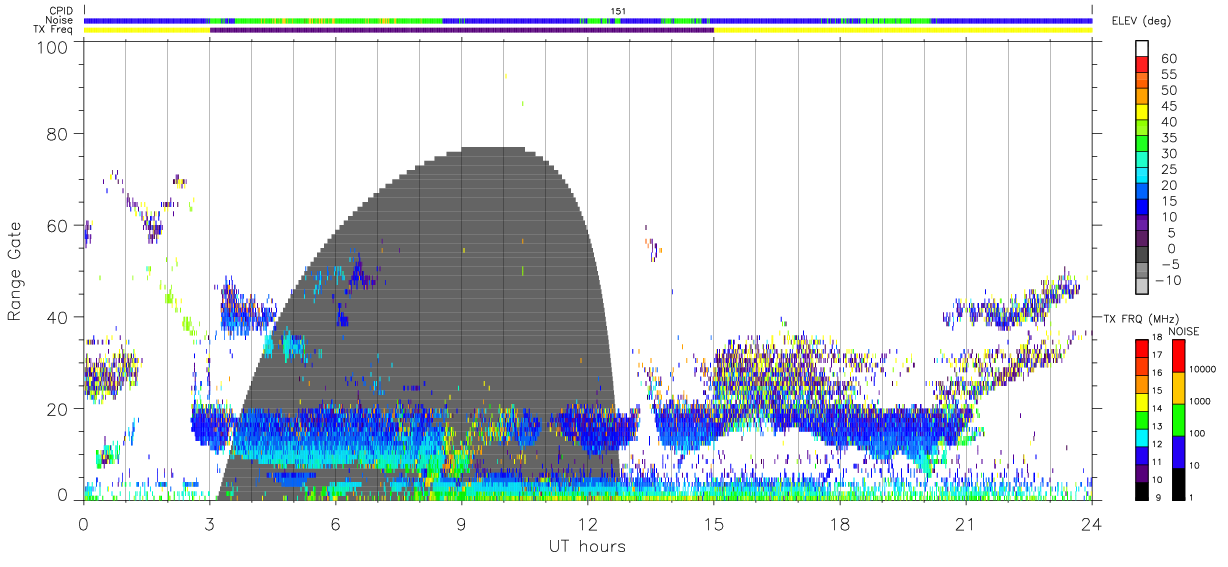The height and width of the screenshot is (567, 1228).
Task: Click the CPID label at top left
Action: (x=61, y=10)
